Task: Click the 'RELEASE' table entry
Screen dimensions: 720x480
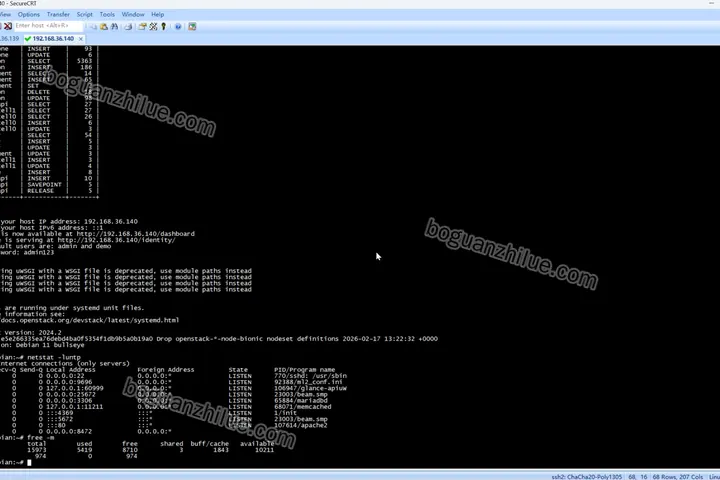Action: point(40,191)
